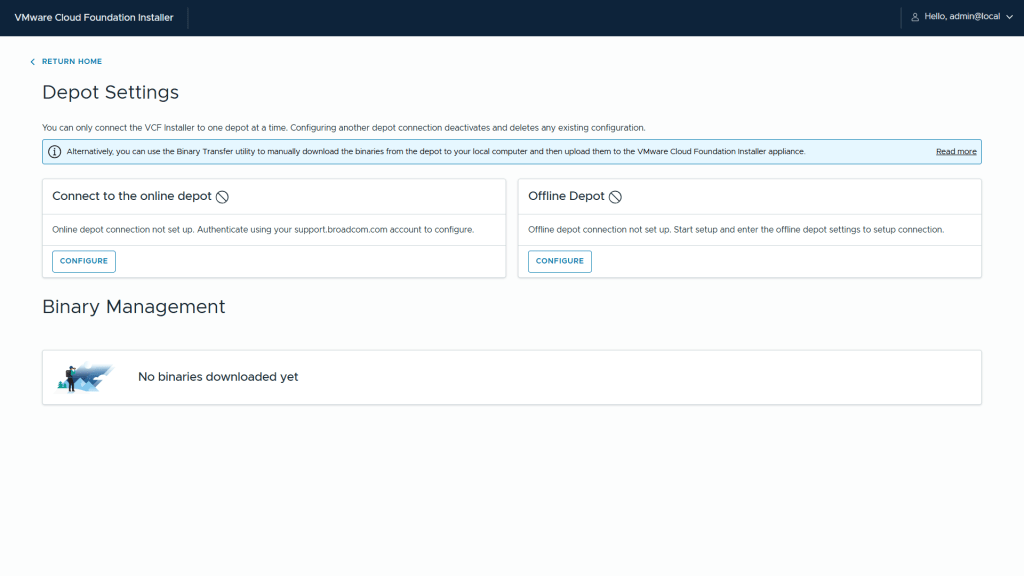
Task: Click the user profile icon in header
Action: tap(914, 17)
